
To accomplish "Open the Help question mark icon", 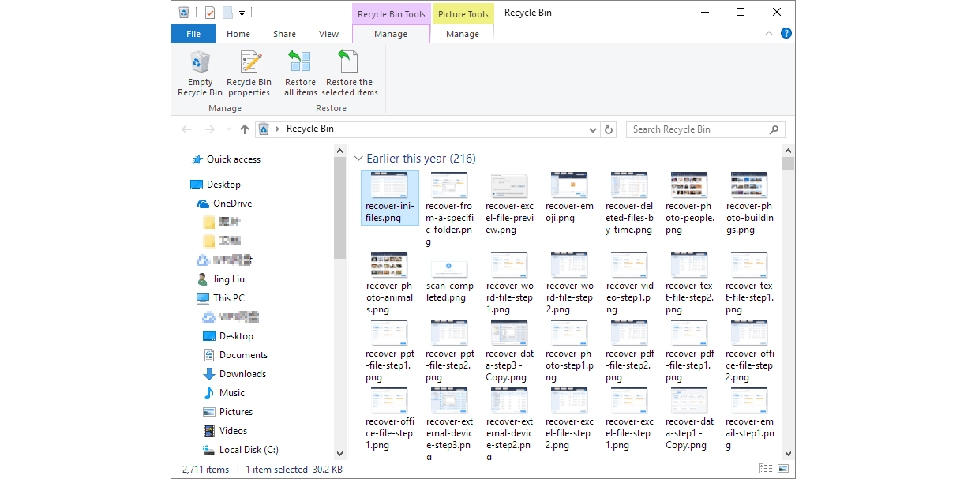I will [x=786, y=33].
